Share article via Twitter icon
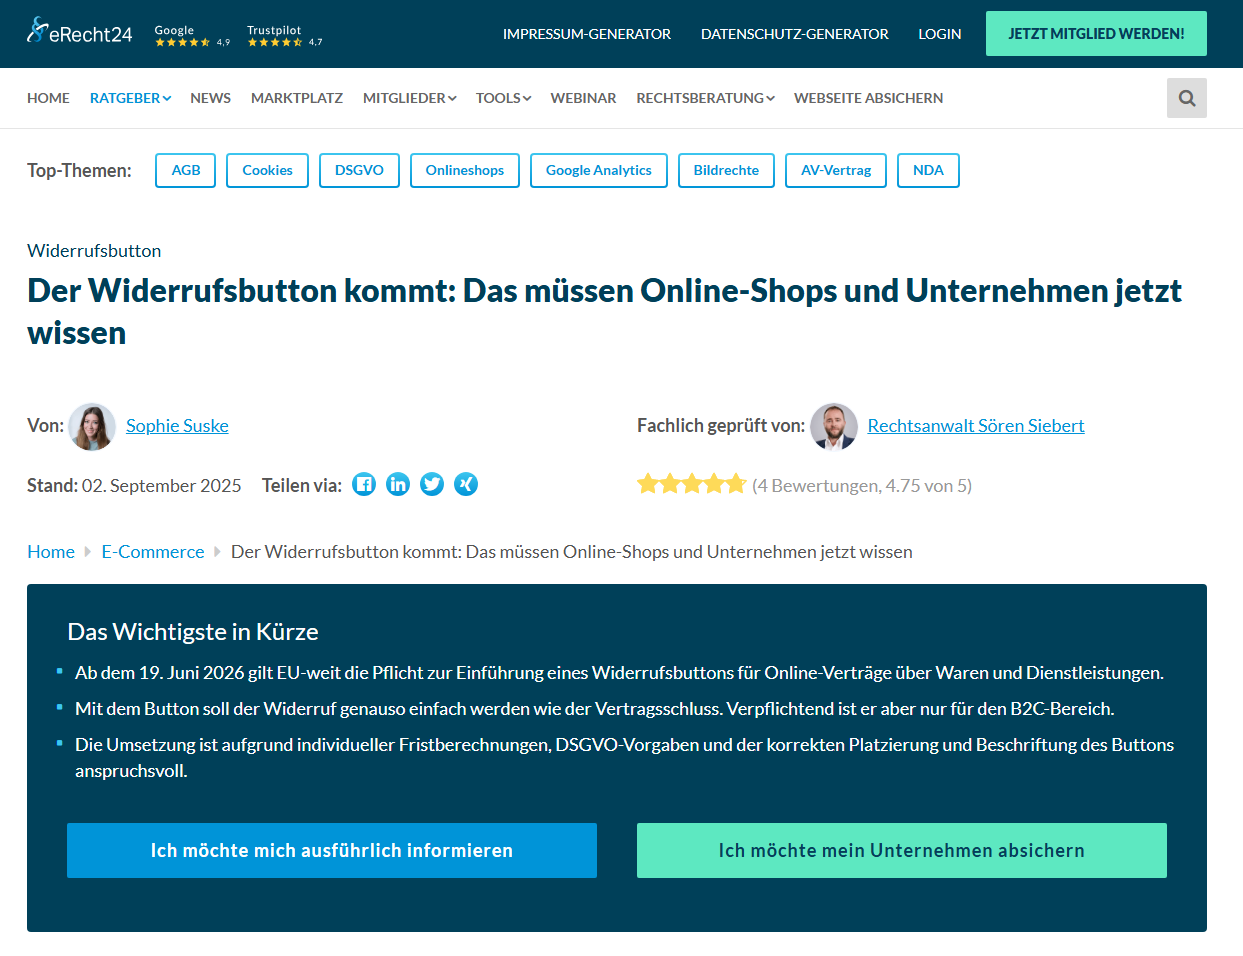The height and width of the screenshot is (956, 1243). pyautogui.click(x=432, y=485)
